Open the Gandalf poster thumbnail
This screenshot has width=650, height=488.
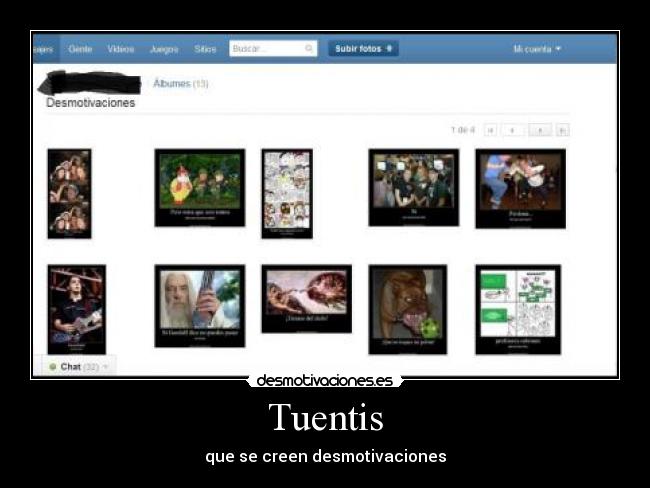(x=200, y=306)
